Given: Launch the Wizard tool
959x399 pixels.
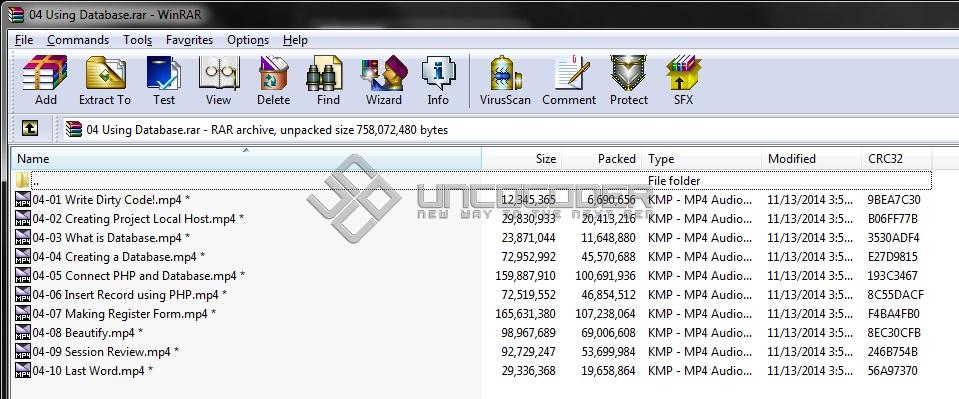Looking at the screenshot, I should (384, 80).
